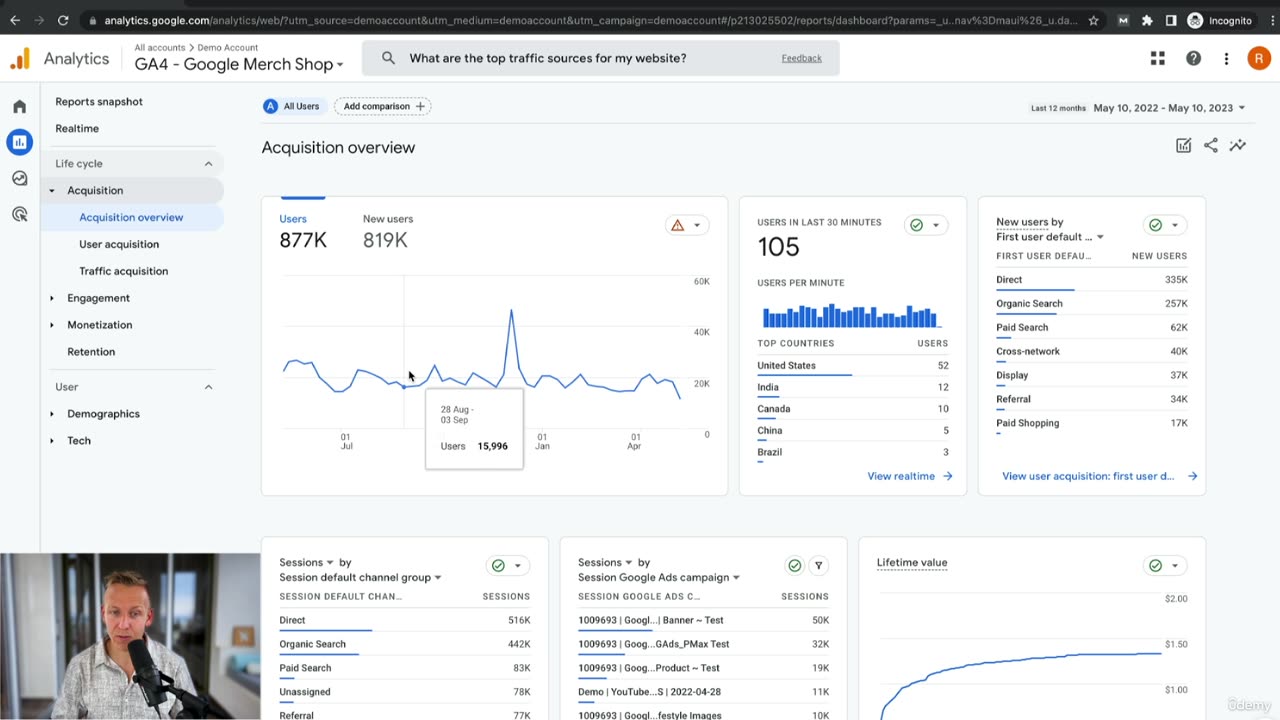Open Traffic acquisition report
The height and width of the screenshot is (720, 1280).
124,271
